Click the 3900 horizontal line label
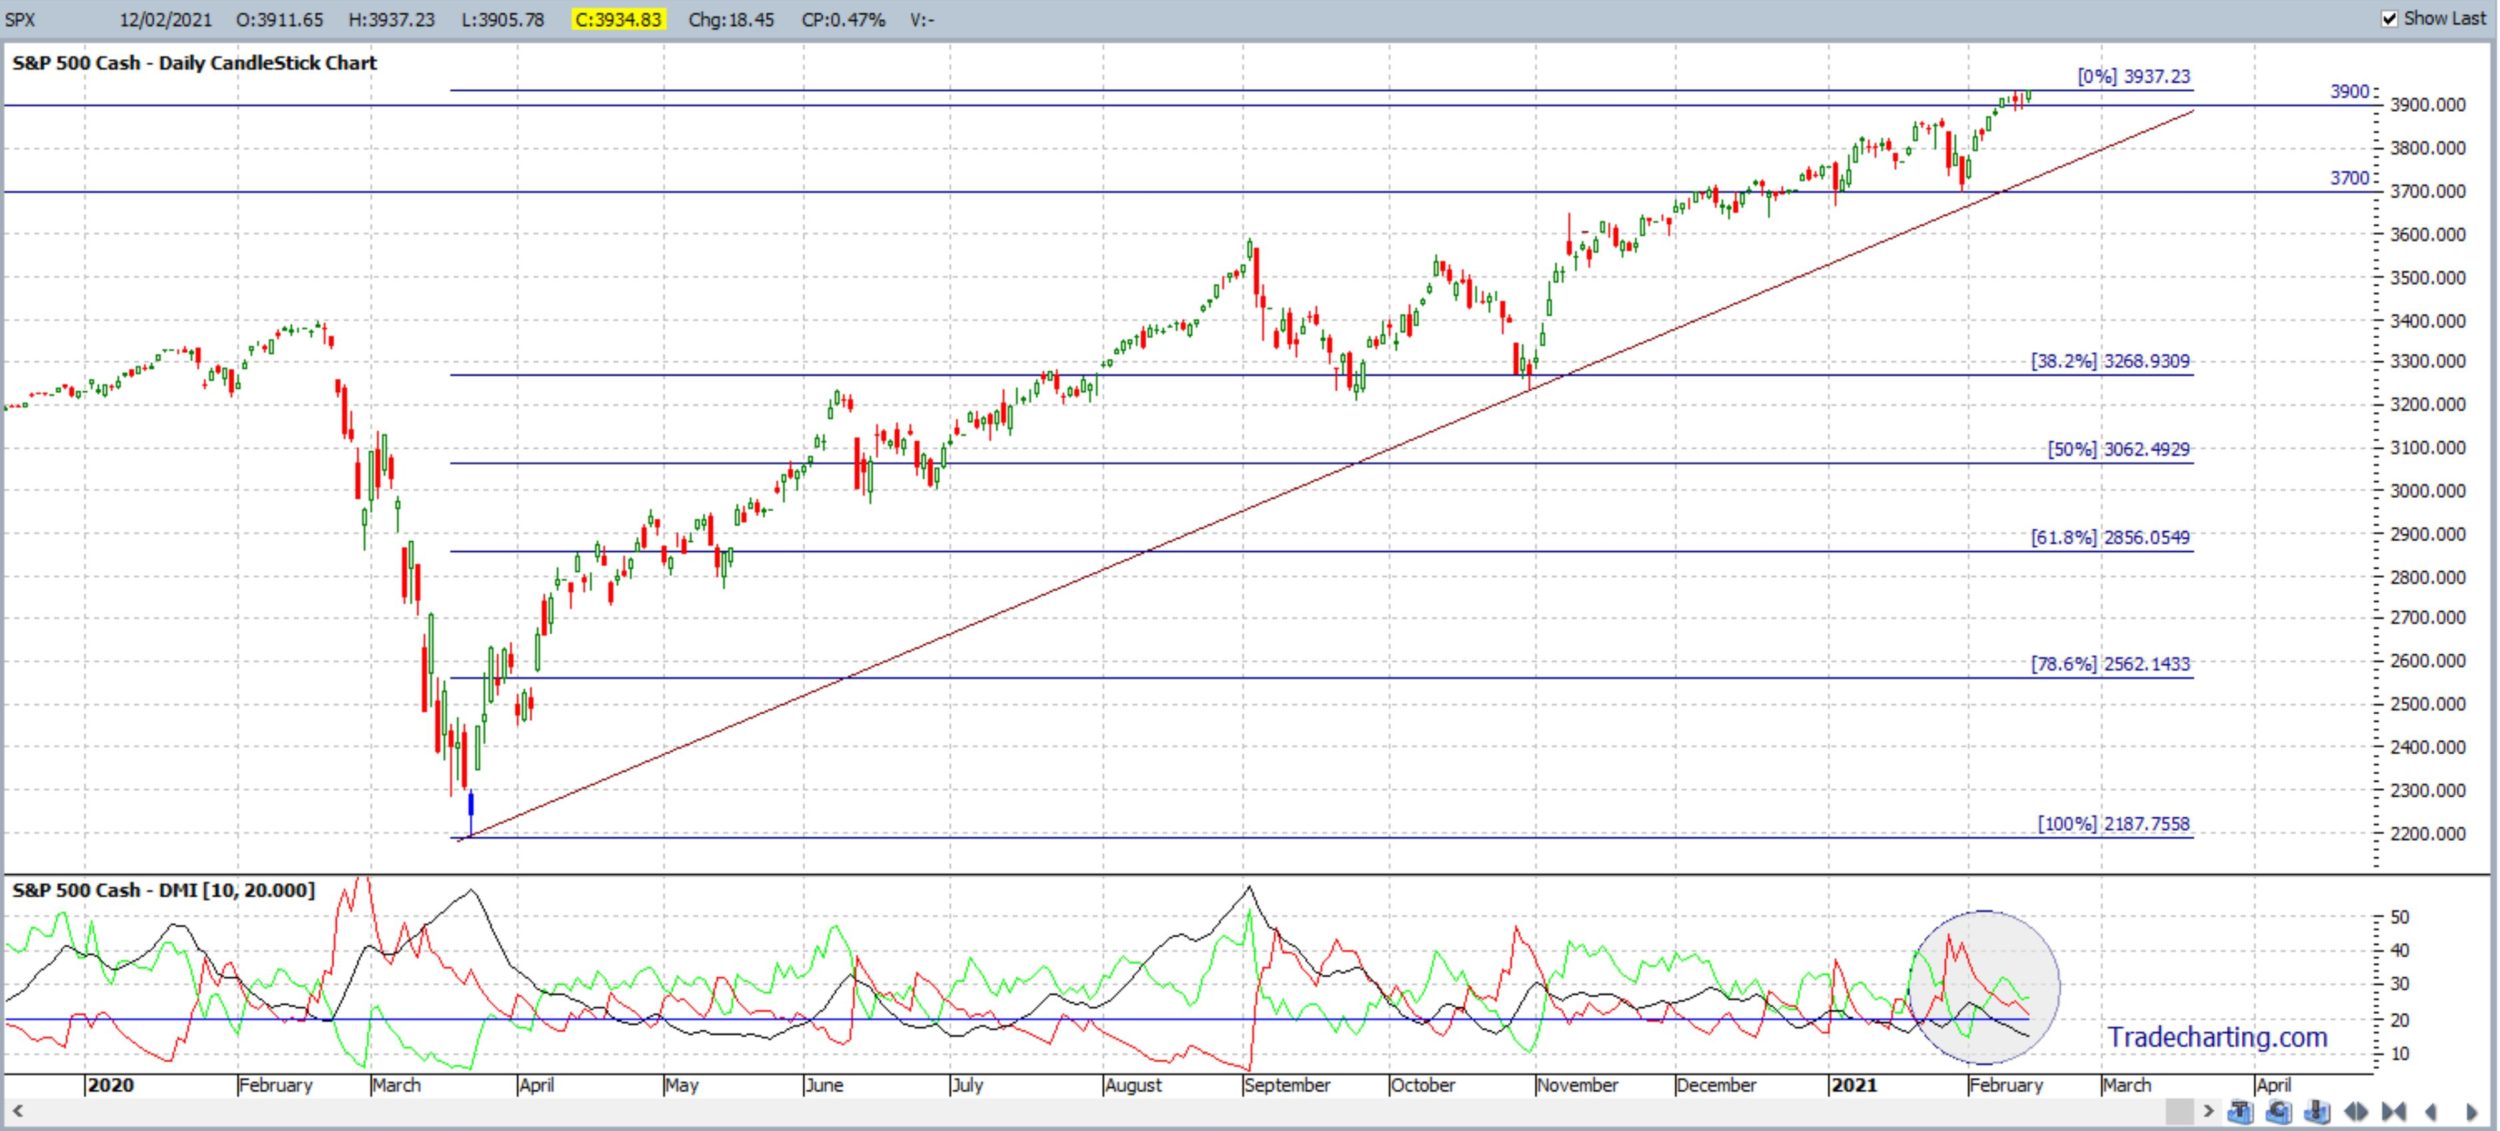Viewport: 2500px width, 1131px height. coord(2349,91)
